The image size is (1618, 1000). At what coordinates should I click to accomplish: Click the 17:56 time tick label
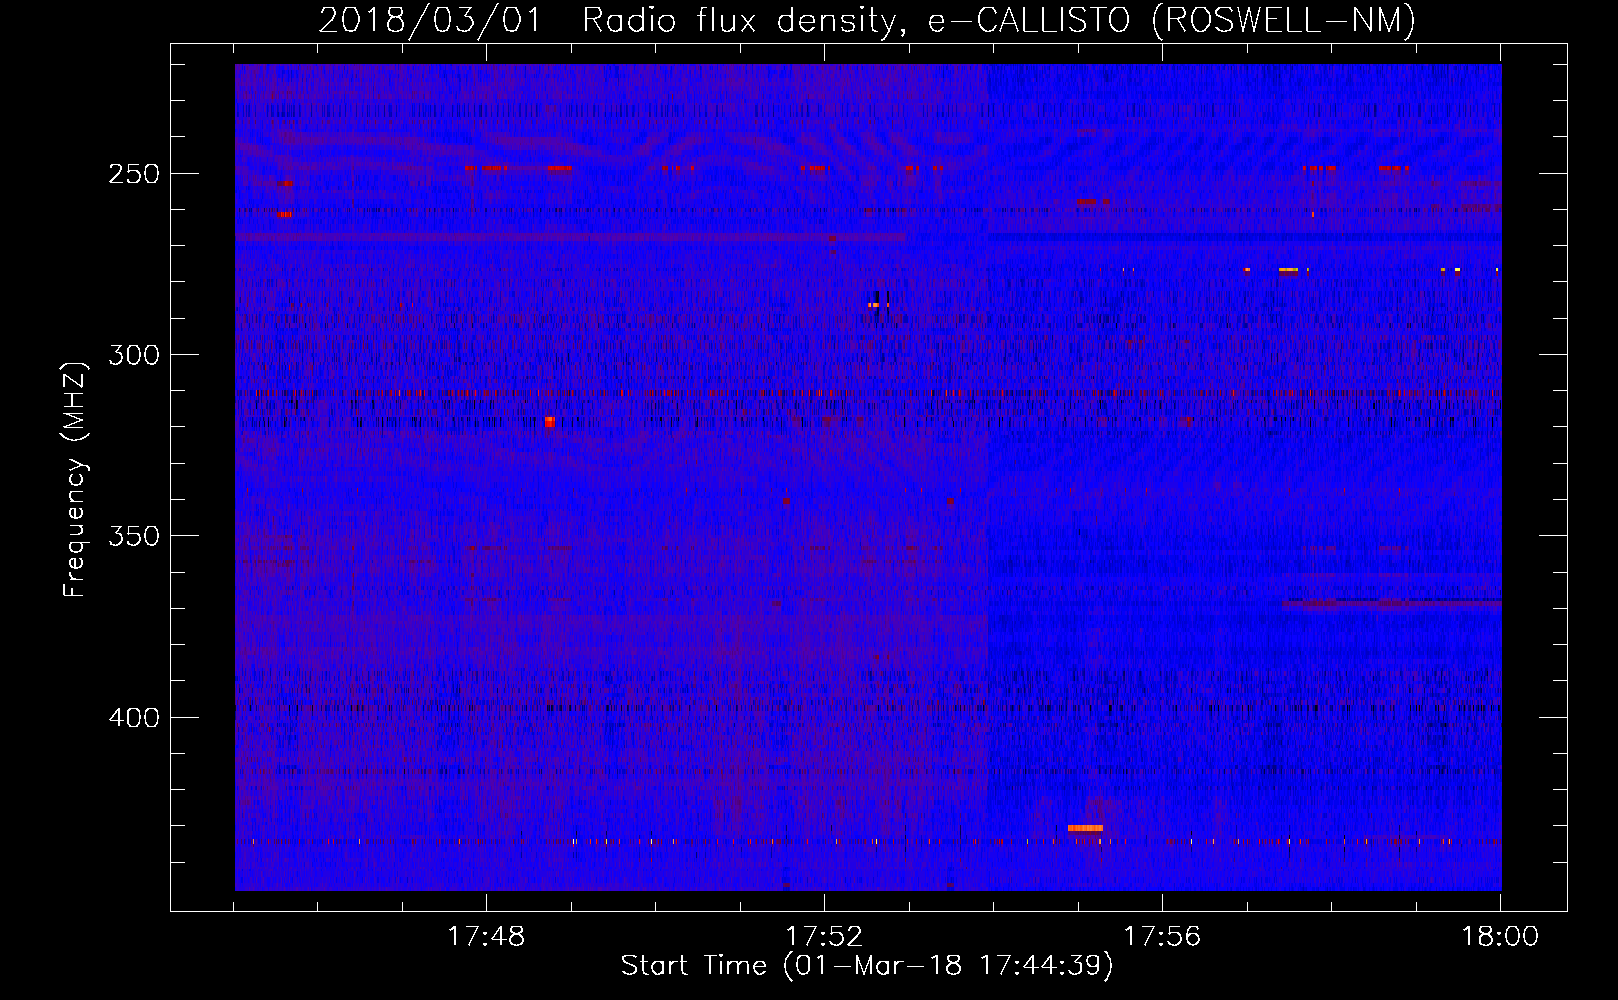(1162, 936)
